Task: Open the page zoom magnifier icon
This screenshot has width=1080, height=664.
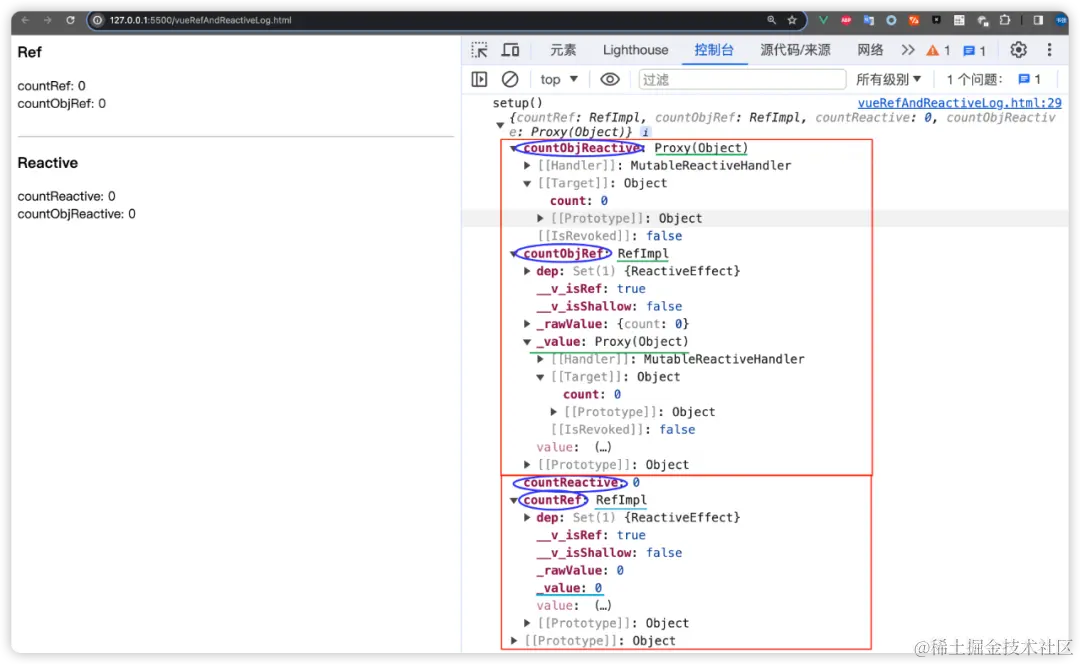Action: click(771, 20)
